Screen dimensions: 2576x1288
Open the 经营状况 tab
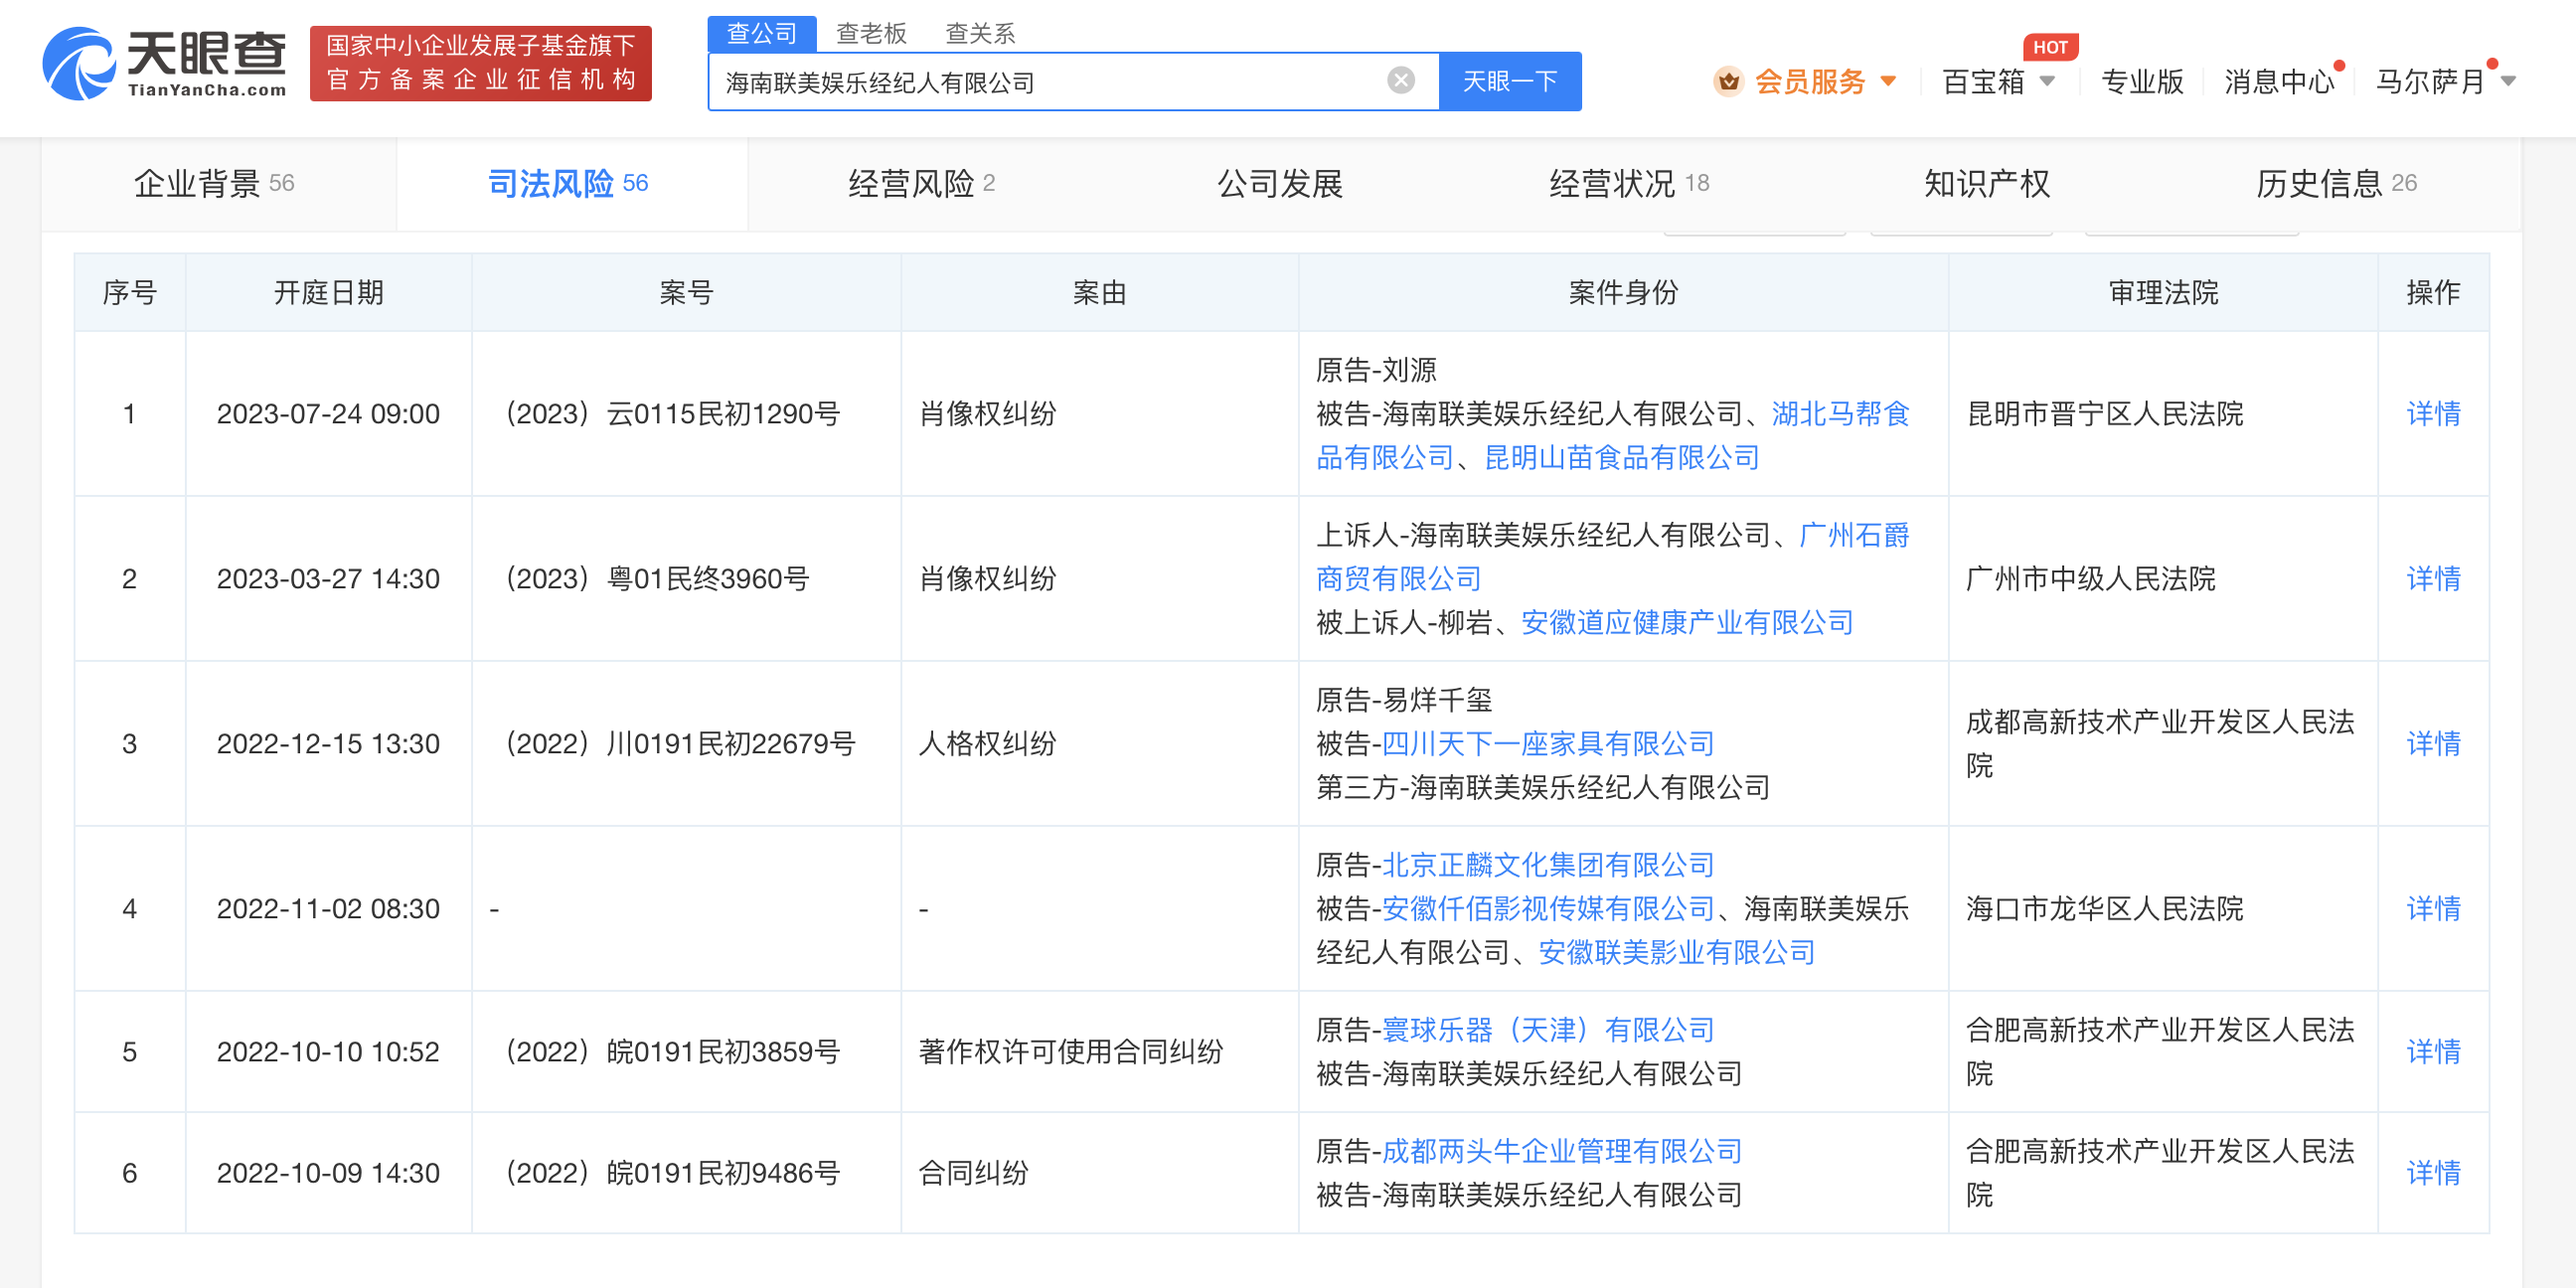point(1629,183)
